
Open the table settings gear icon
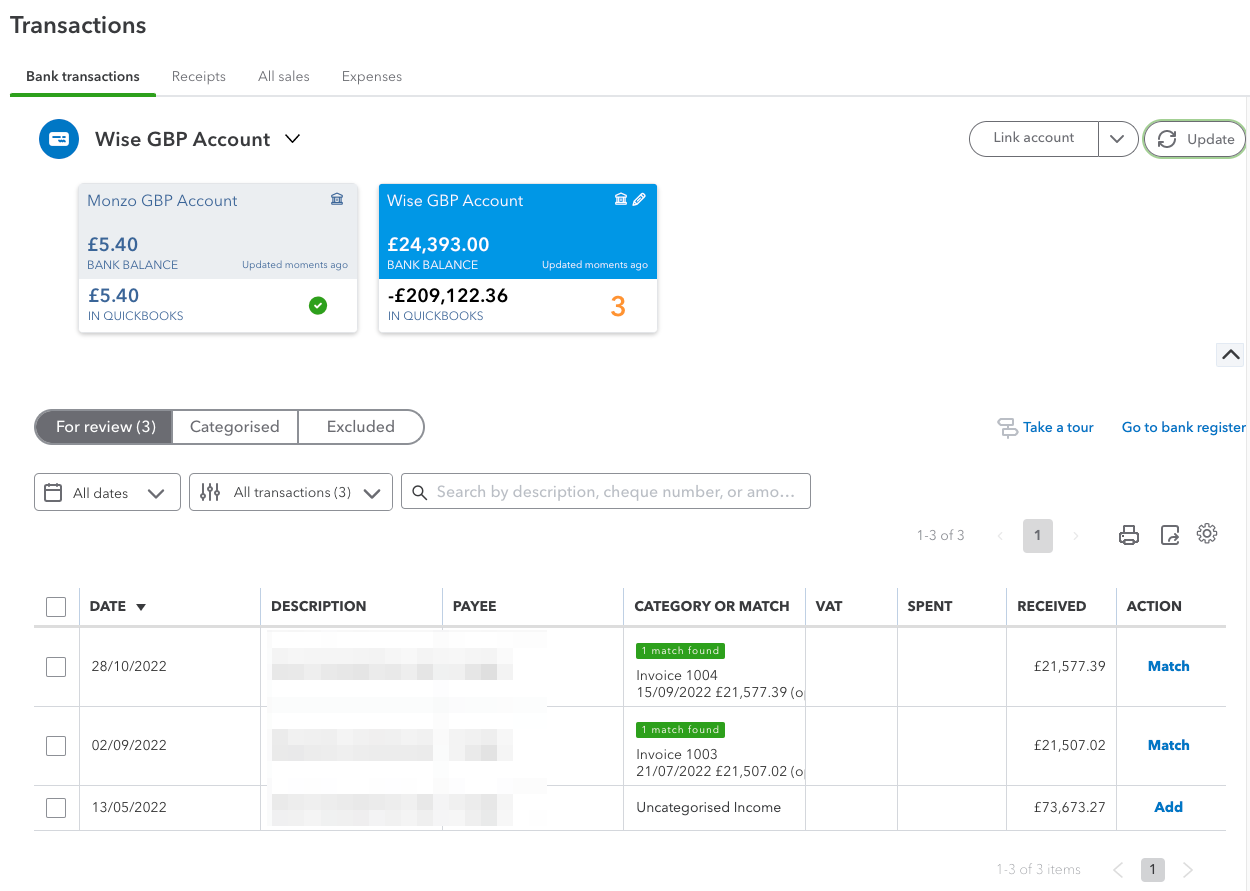[x=1207, y=534]
